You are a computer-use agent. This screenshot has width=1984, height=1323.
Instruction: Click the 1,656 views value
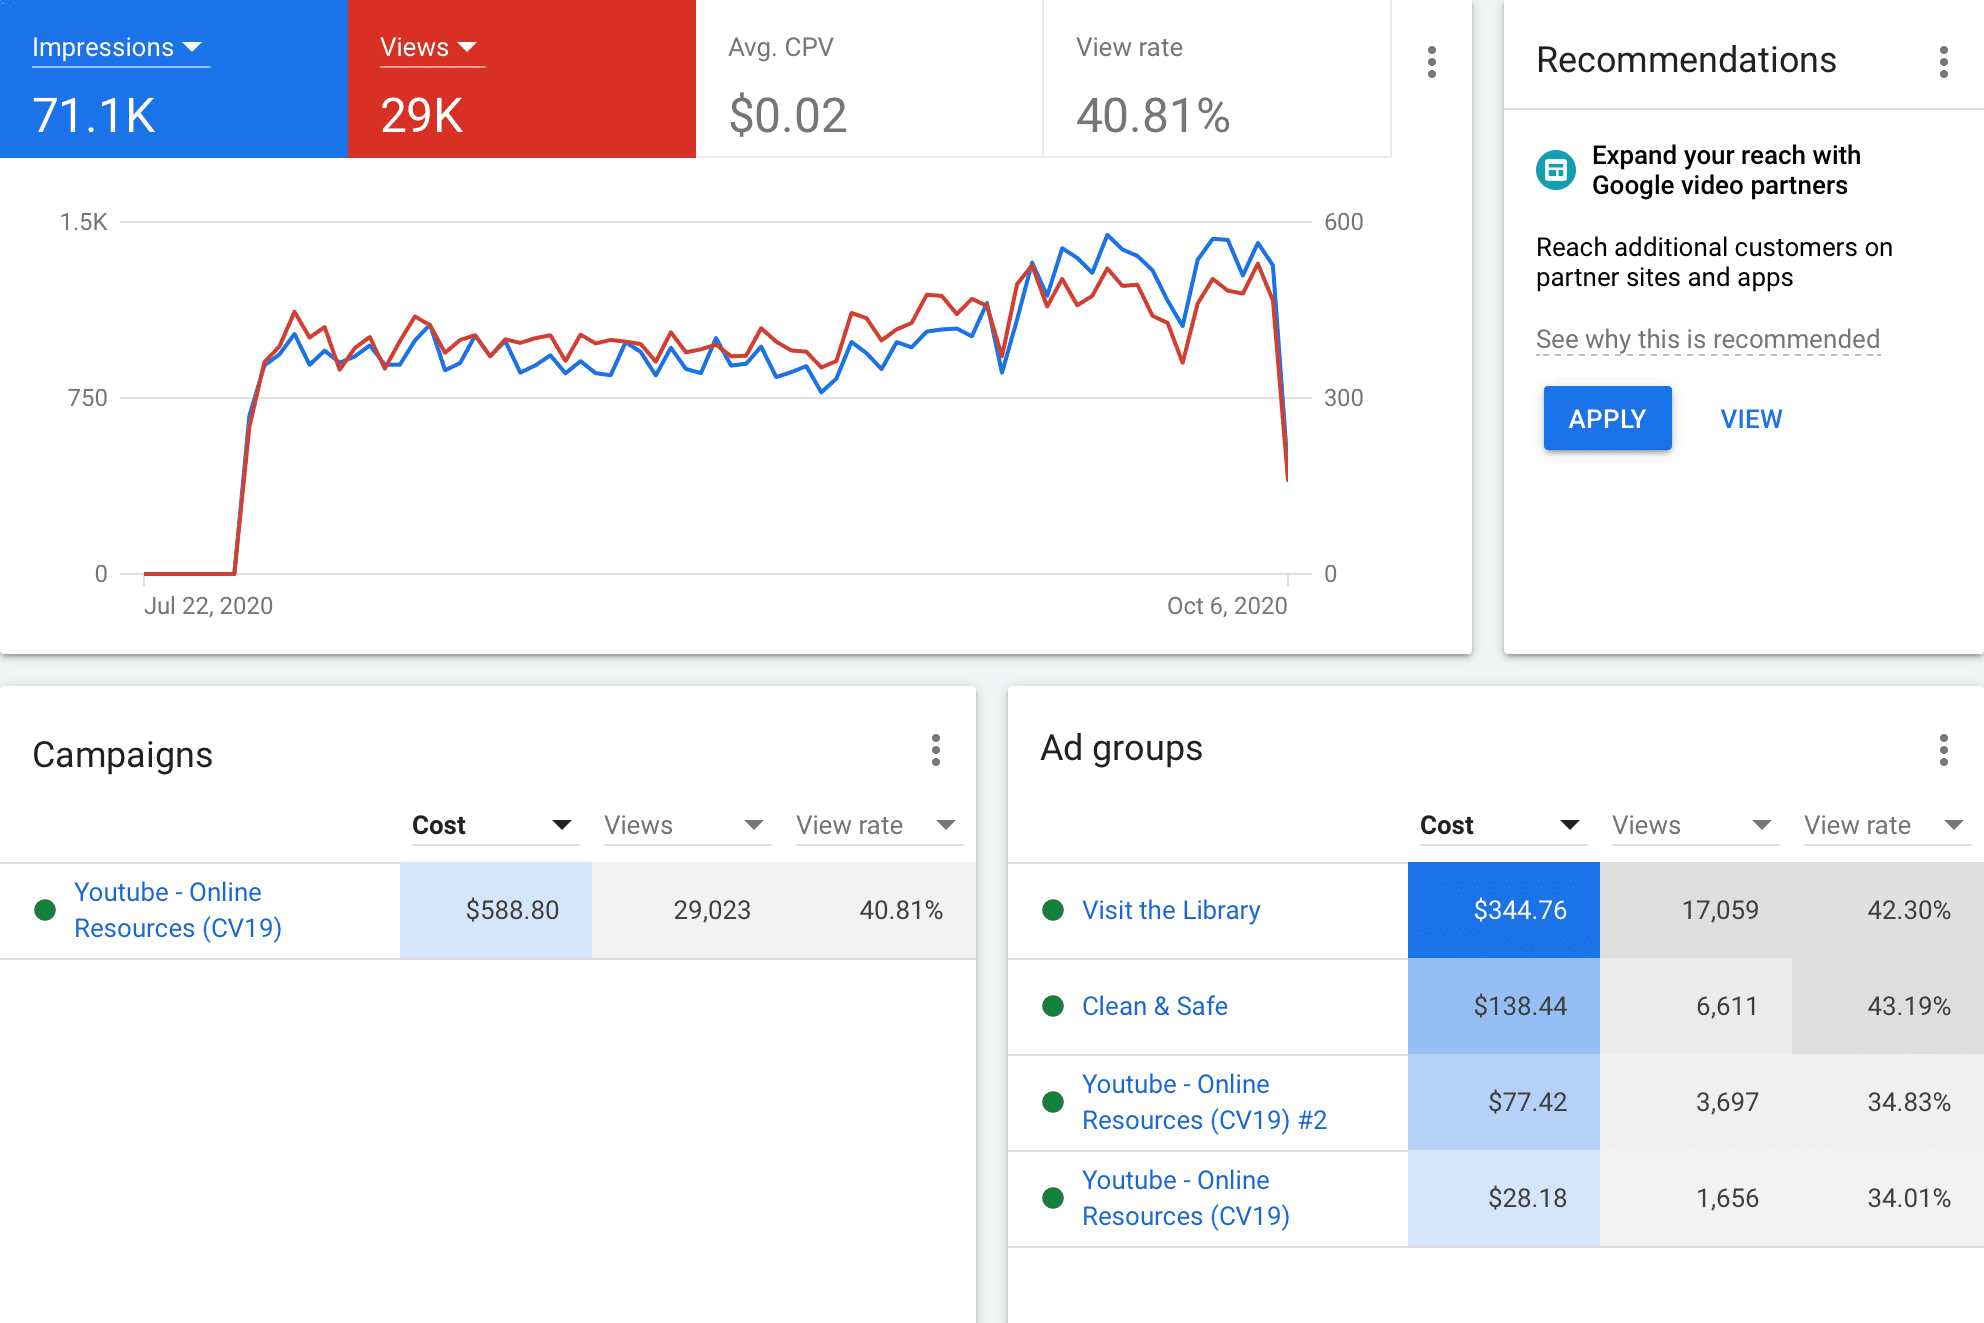tap(1727, 1198)
